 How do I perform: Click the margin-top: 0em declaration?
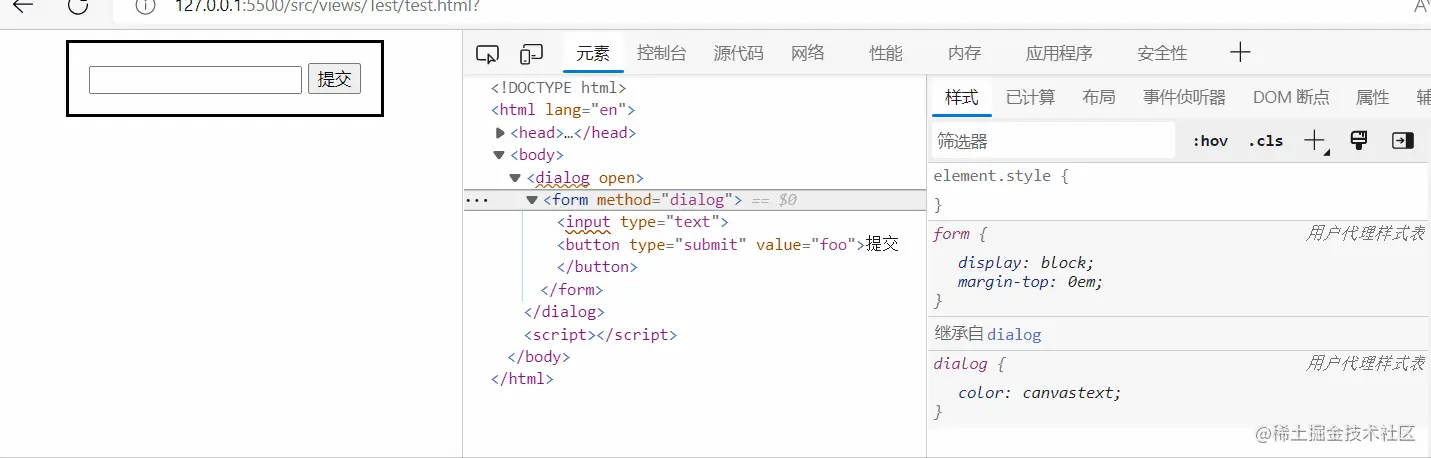(x=1030, y=282)
